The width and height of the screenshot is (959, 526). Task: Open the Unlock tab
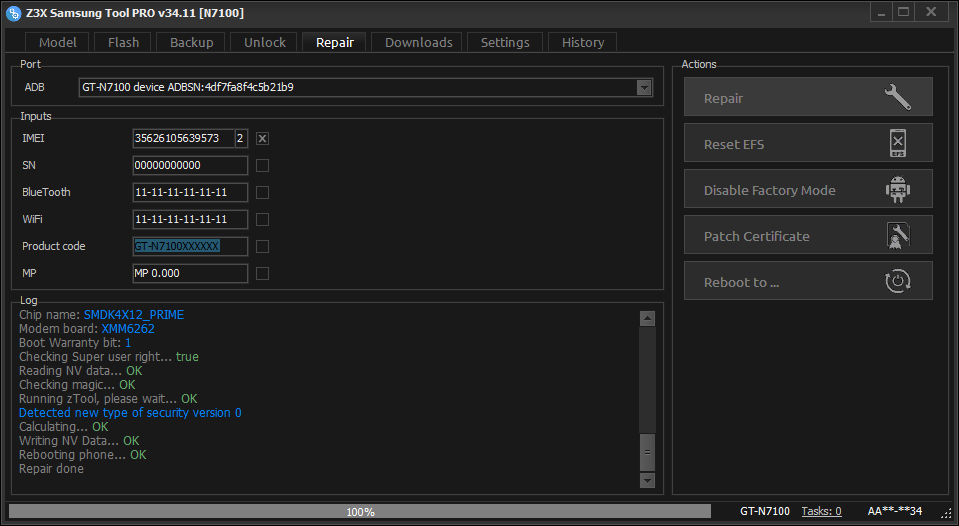(264, 42)
